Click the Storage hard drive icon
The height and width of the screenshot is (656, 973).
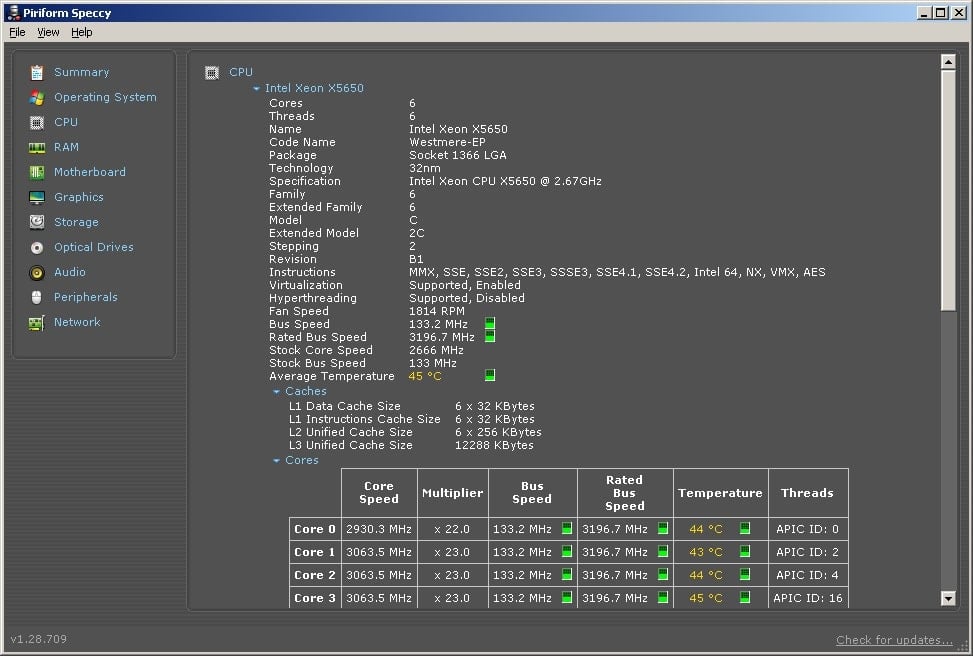click(x=37, y=222)
